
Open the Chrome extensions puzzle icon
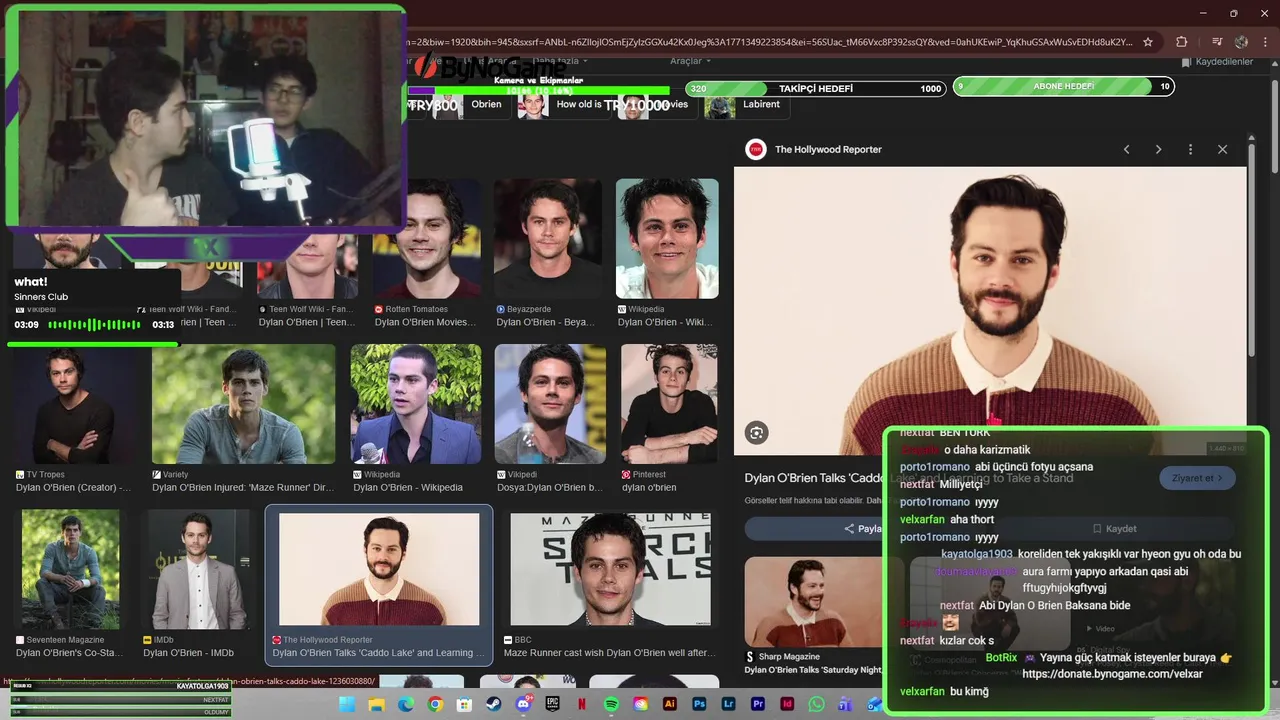pyautogui.click(x=1181, y=42)
